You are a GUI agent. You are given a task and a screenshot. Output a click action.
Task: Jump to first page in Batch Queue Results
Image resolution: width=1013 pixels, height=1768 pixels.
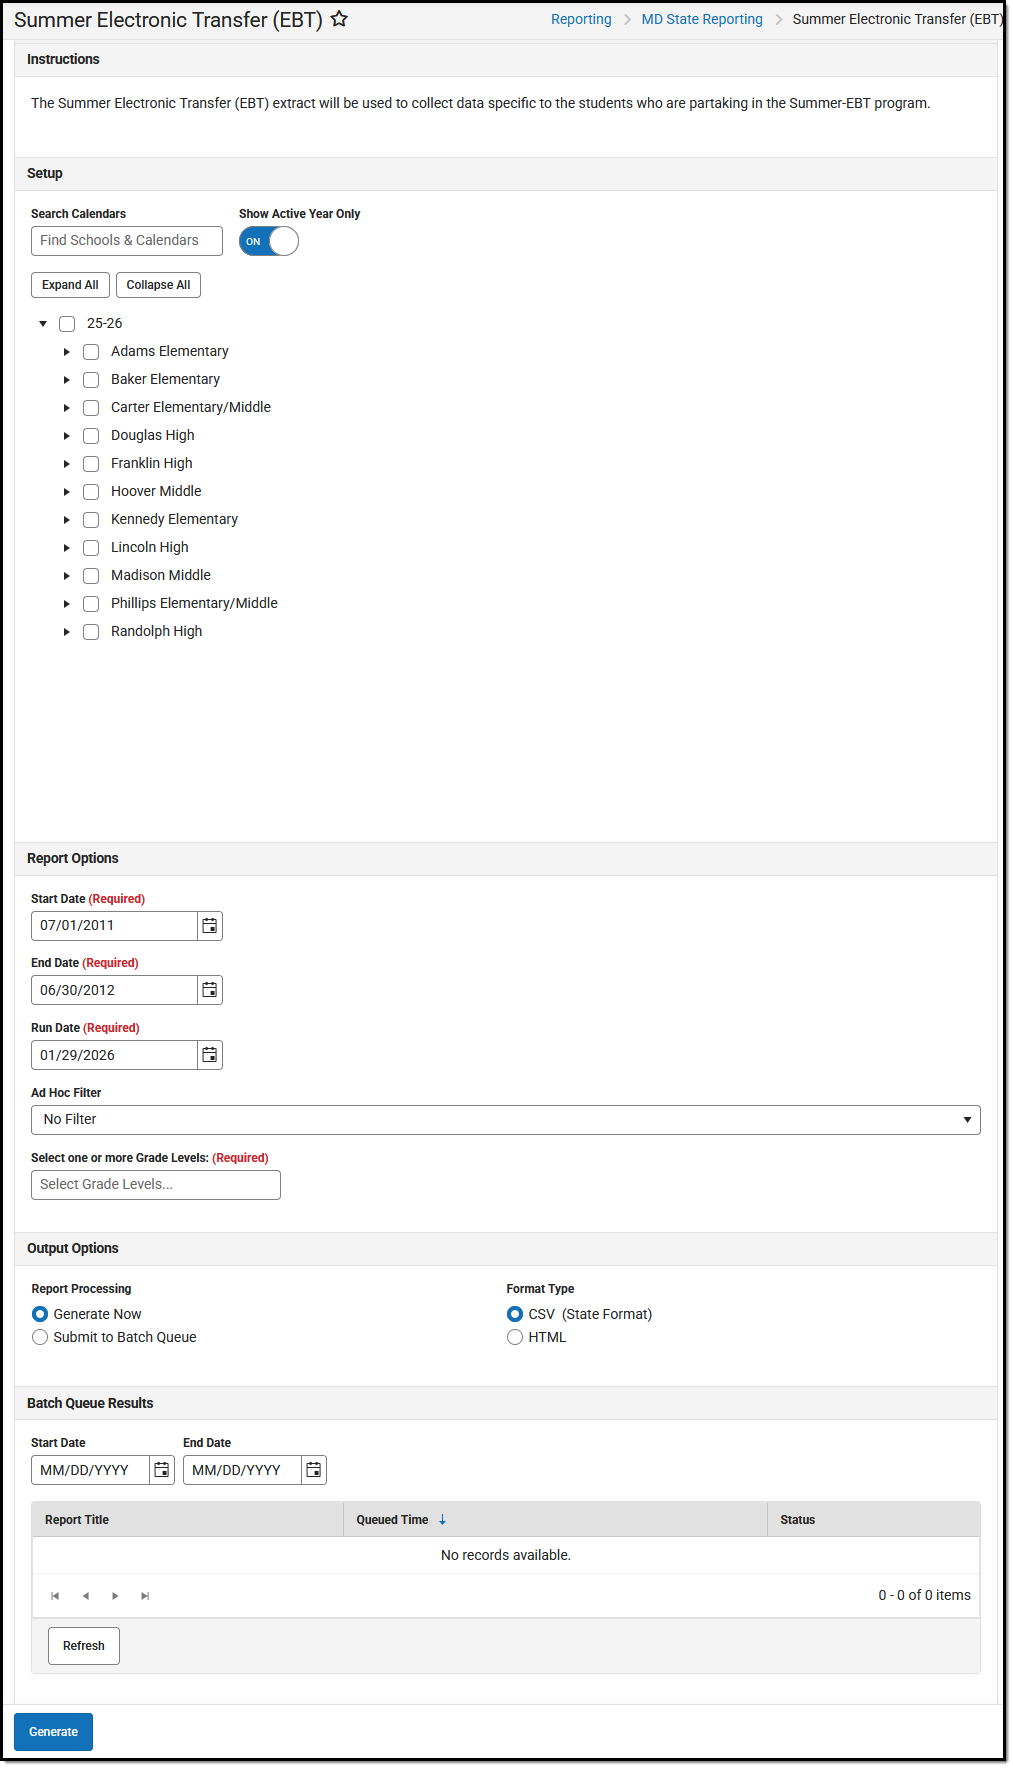click(x=55, y=1595)
